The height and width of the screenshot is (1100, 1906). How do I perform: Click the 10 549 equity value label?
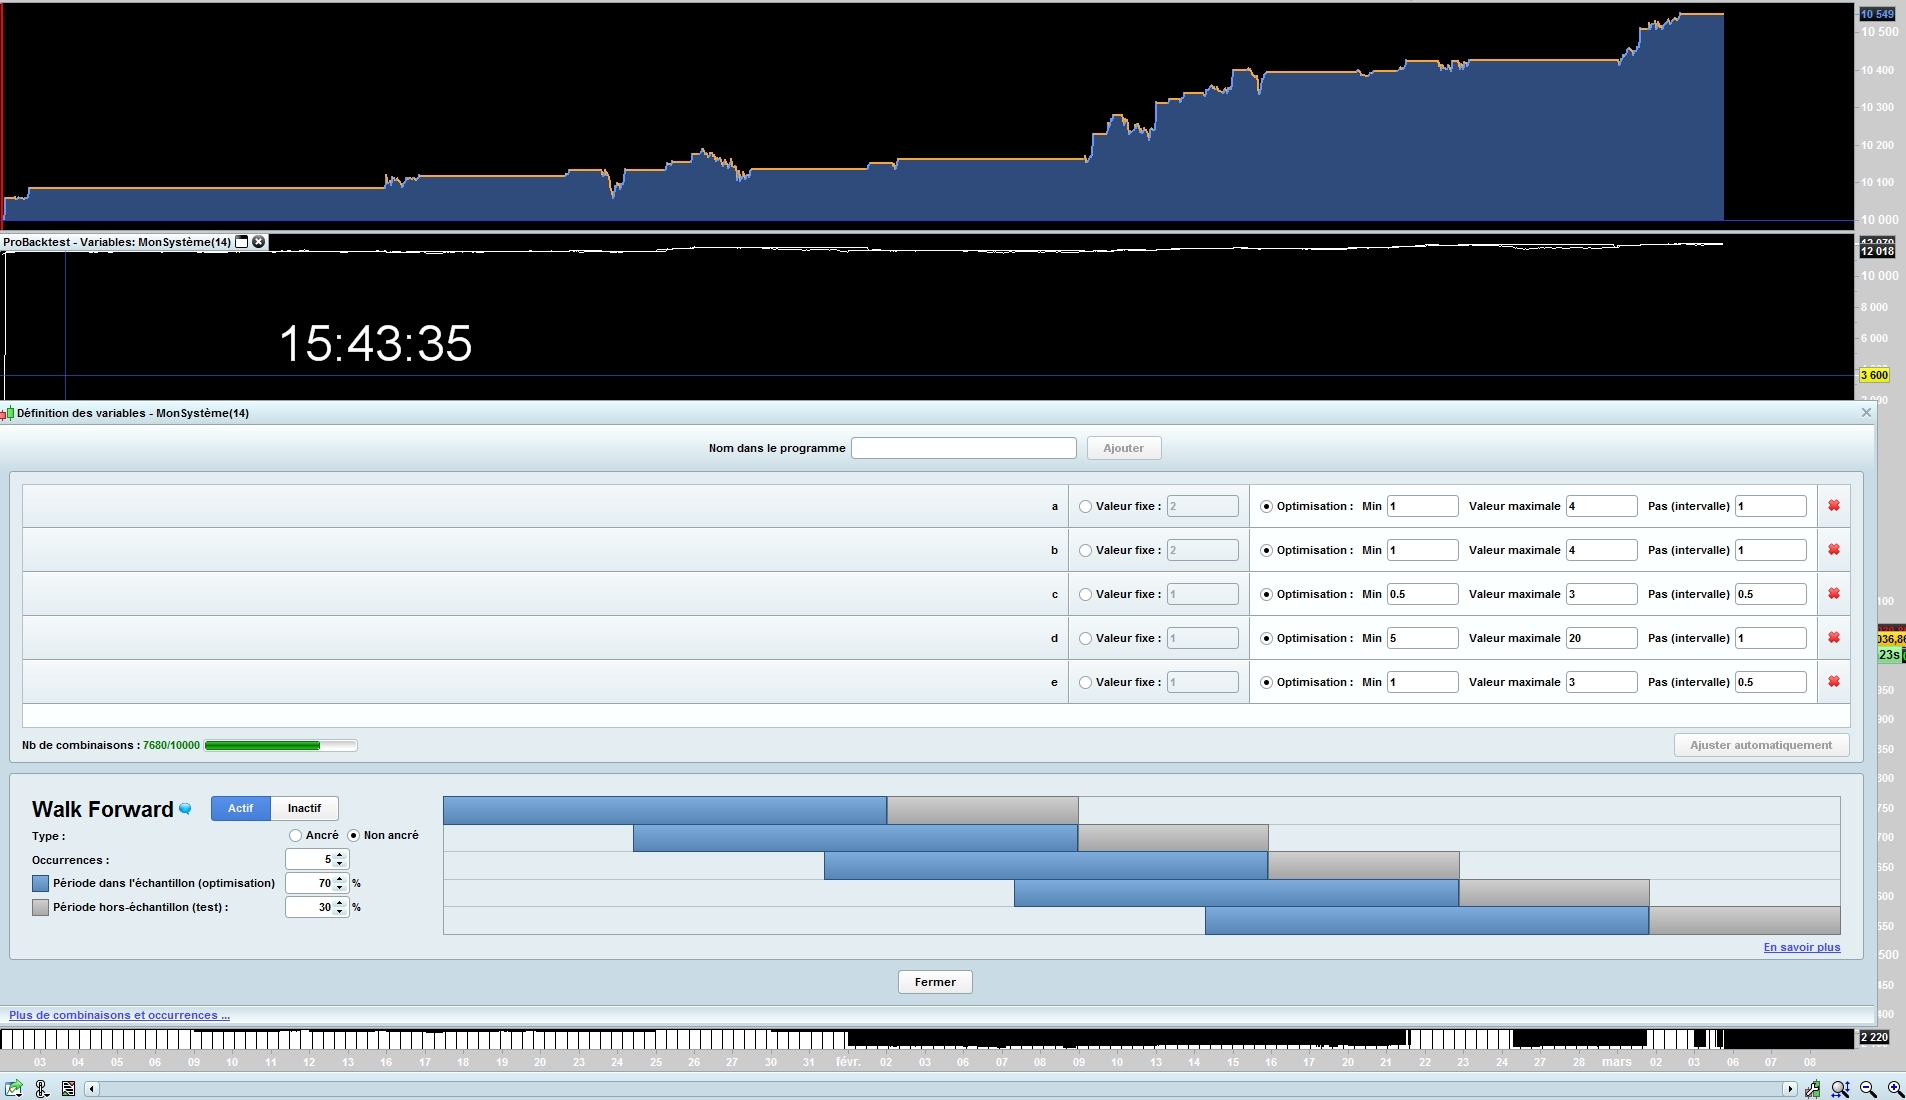tap(1877, 14)
